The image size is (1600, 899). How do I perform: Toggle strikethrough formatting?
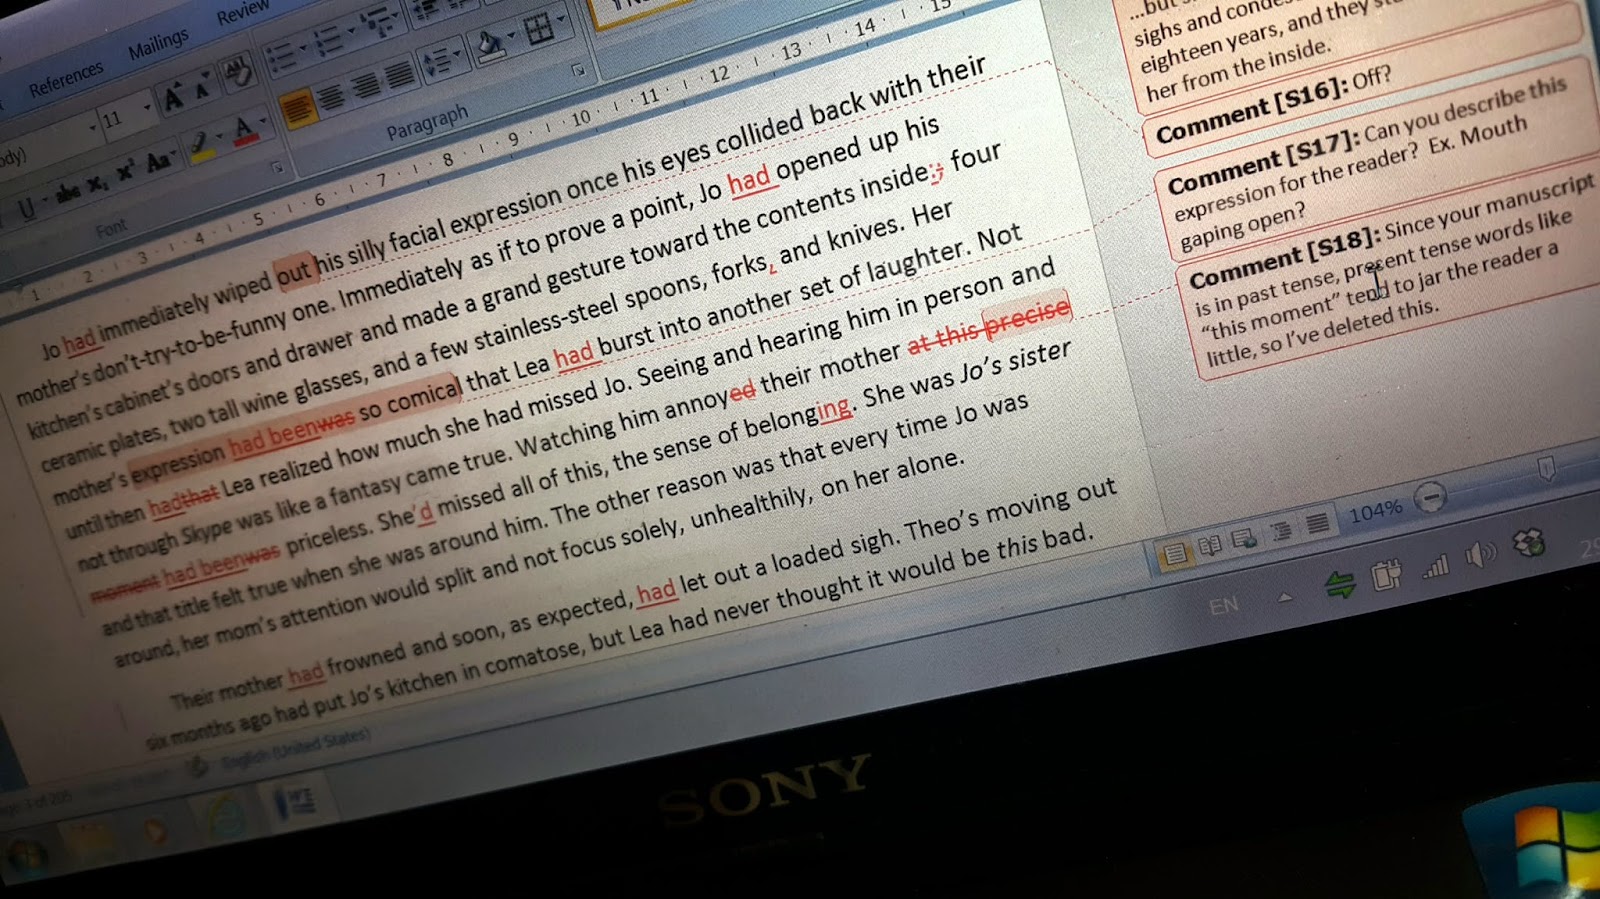click(68, 193)
